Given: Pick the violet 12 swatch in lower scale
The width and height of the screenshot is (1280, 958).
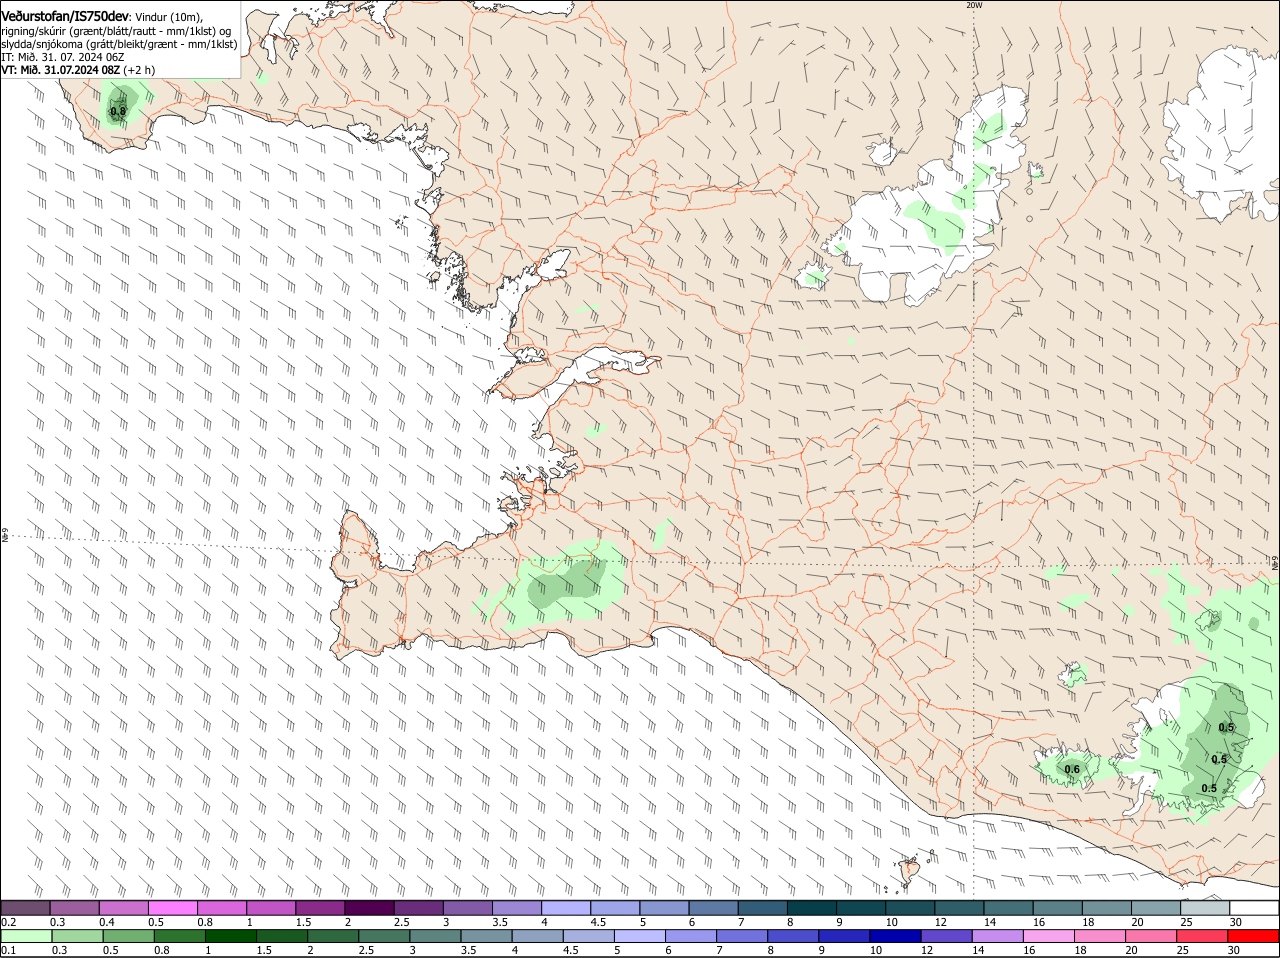Looking at the screenshot, I should tap(946, 936).
